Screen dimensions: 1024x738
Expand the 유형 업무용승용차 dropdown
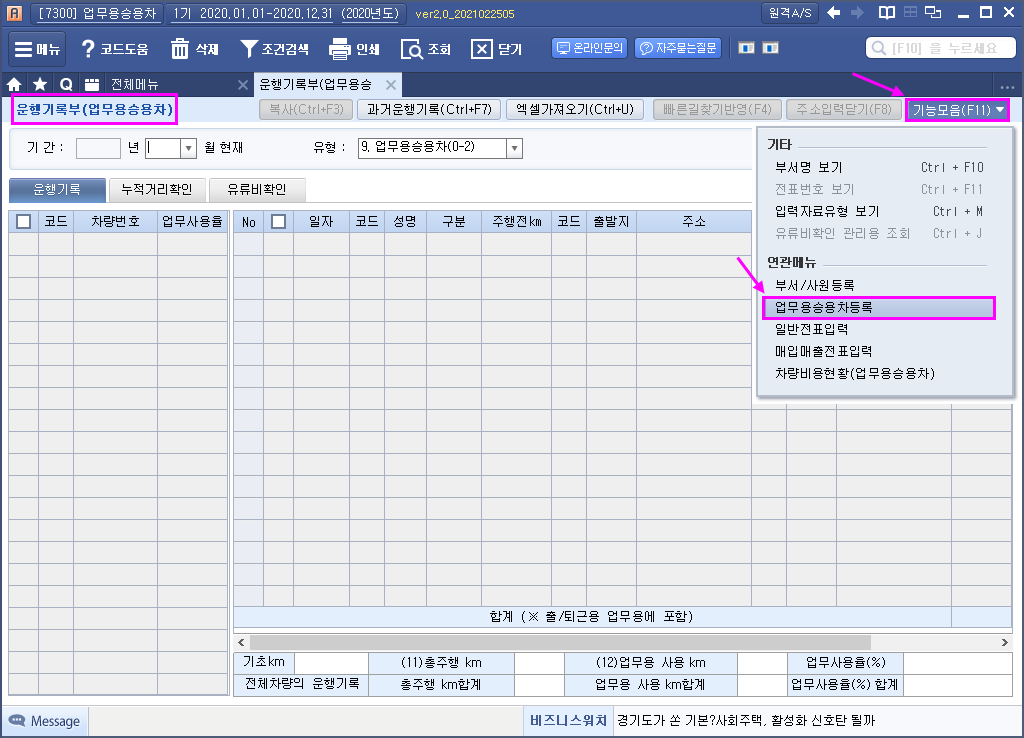point(515,148)
